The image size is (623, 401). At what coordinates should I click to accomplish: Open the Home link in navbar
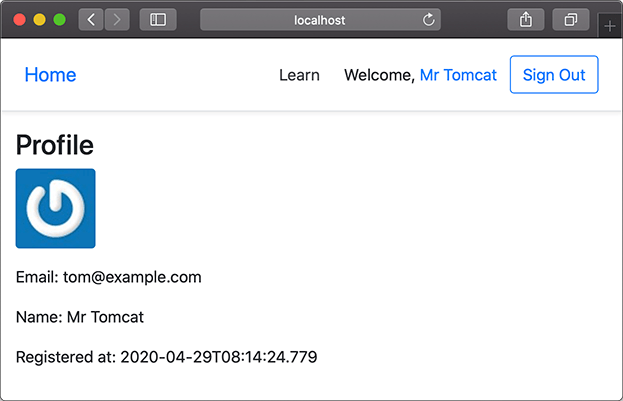tap(50, 75)
